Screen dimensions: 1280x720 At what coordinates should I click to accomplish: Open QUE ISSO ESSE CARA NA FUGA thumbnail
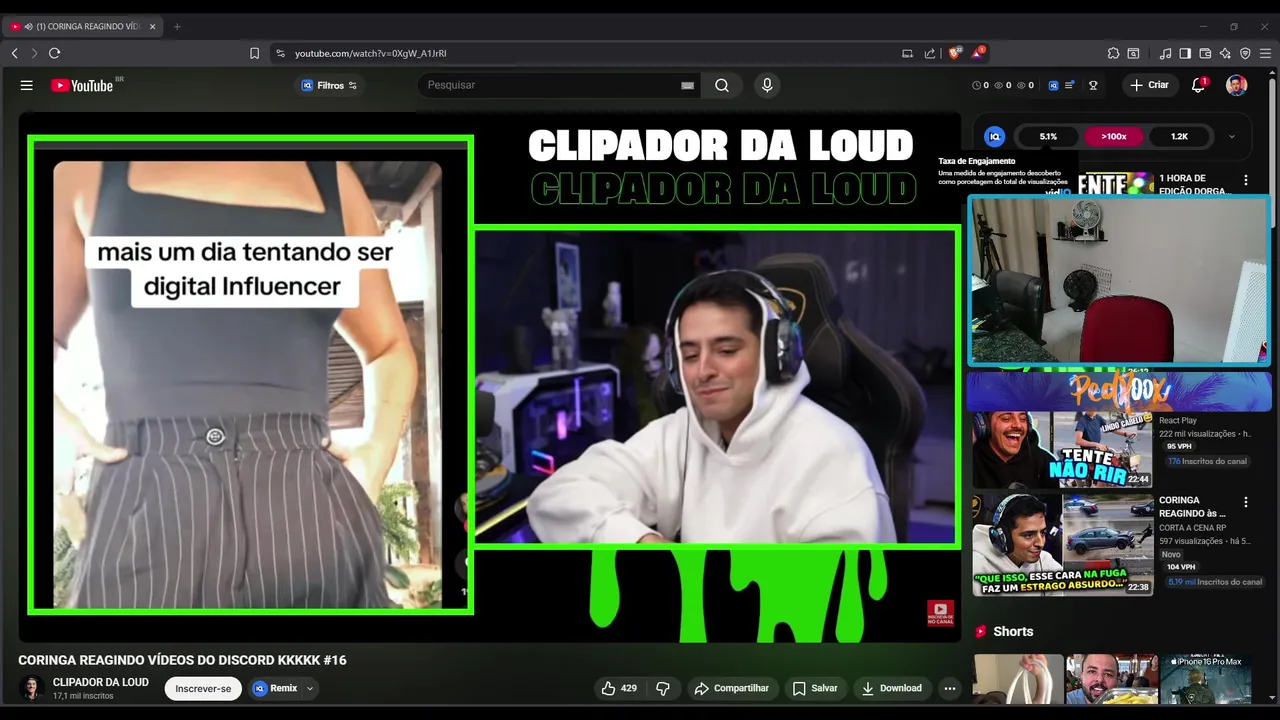1062,545
